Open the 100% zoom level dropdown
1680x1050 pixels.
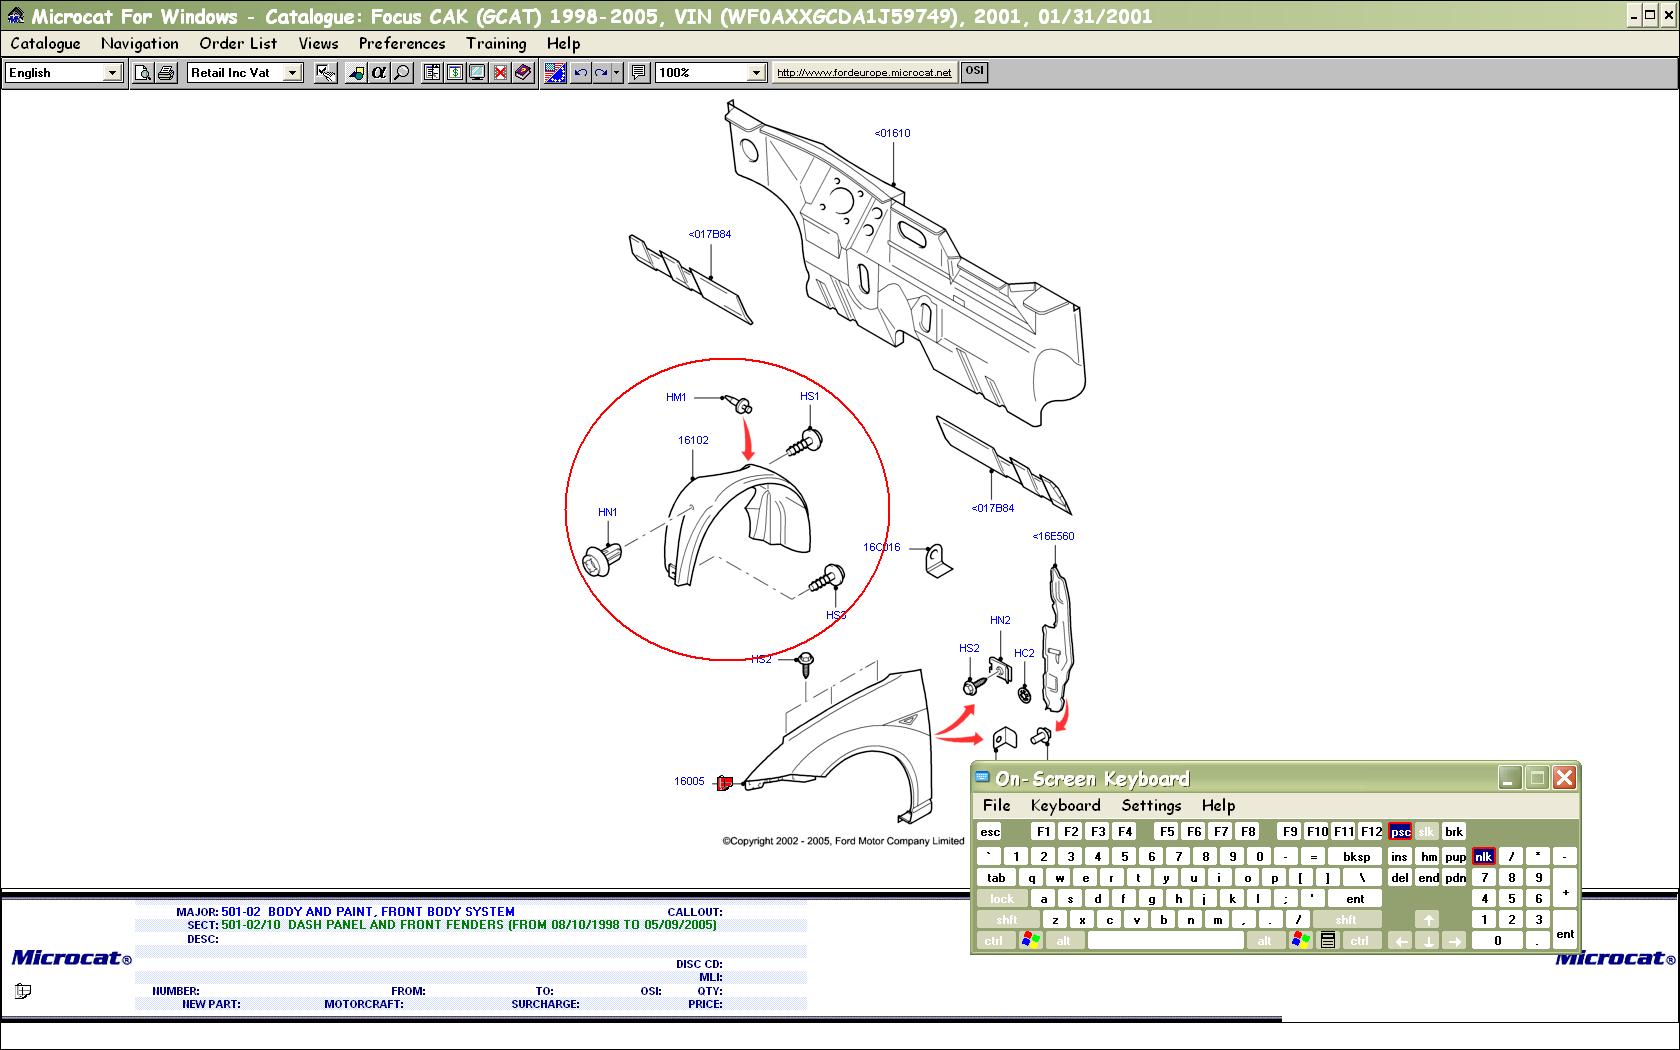756,73
